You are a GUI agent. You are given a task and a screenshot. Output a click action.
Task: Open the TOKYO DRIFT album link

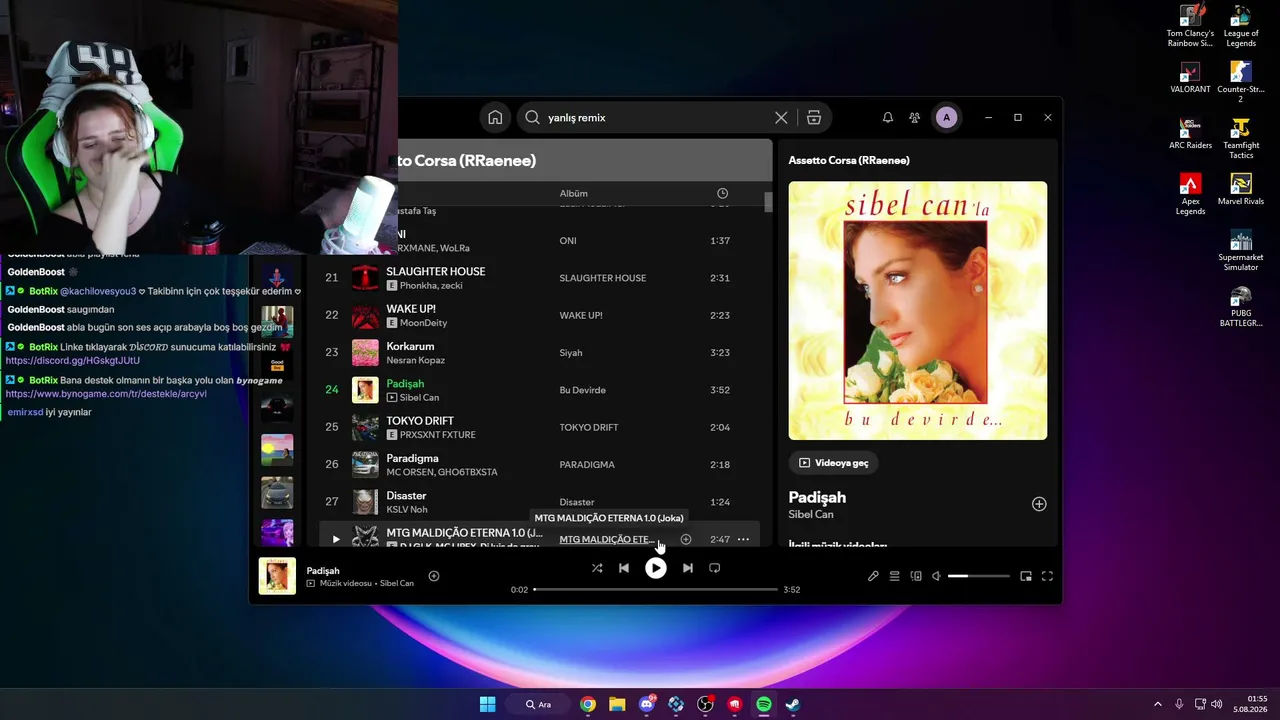(590, 427)
